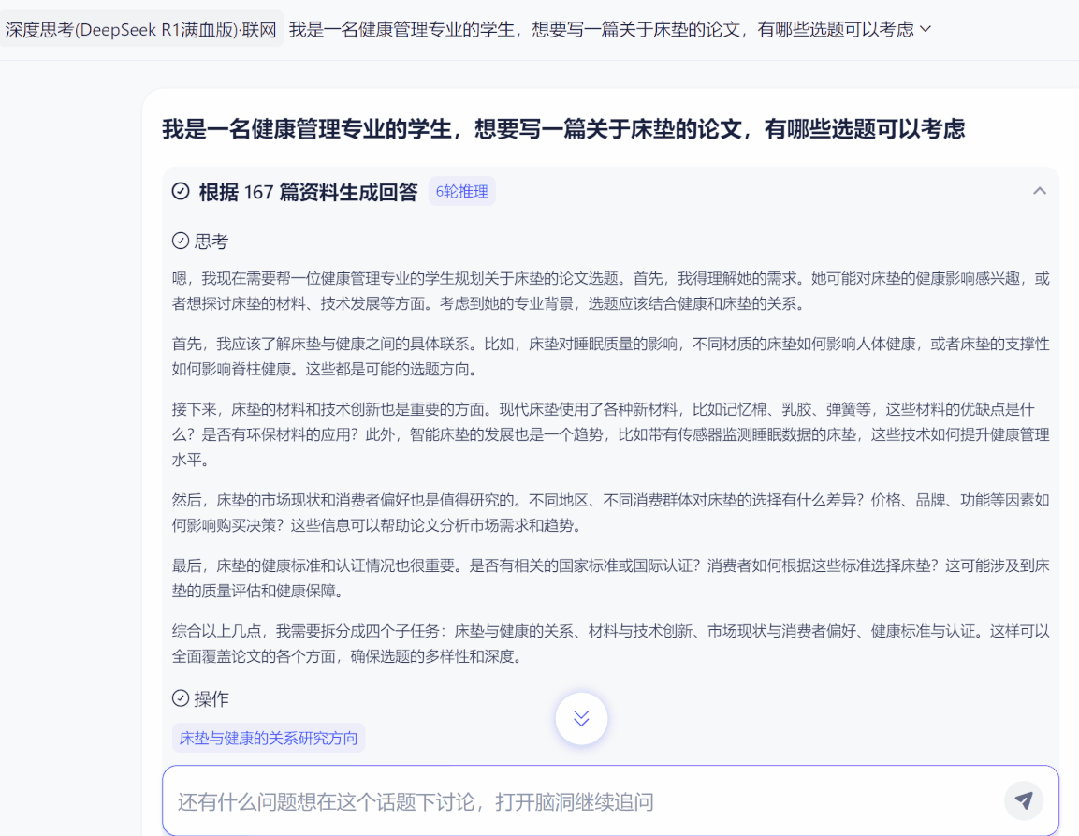Screen dimensions: 1079x836
Task: Click paragraph starting with 嗯，我现在需要帮
Action: (x=610, y=291)
